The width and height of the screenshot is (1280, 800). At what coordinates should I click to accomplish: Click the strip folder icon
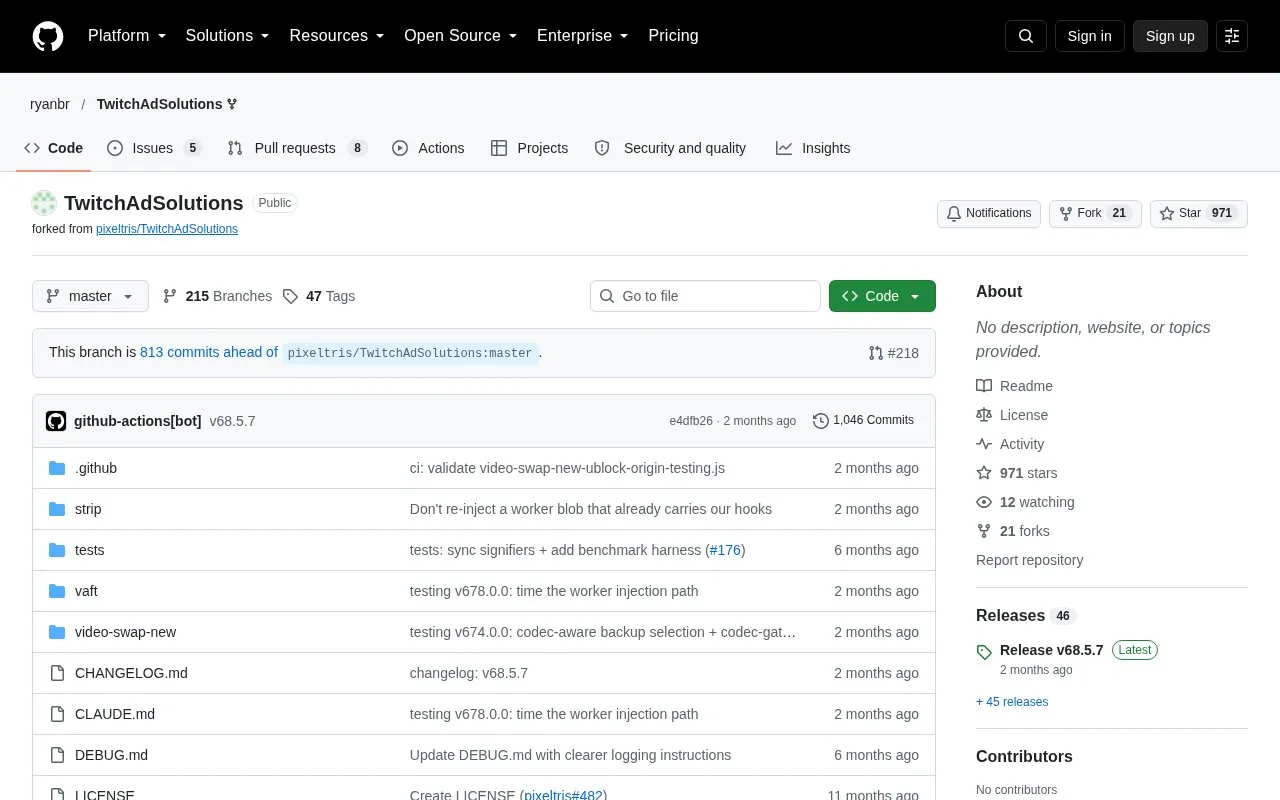point(57,509)
